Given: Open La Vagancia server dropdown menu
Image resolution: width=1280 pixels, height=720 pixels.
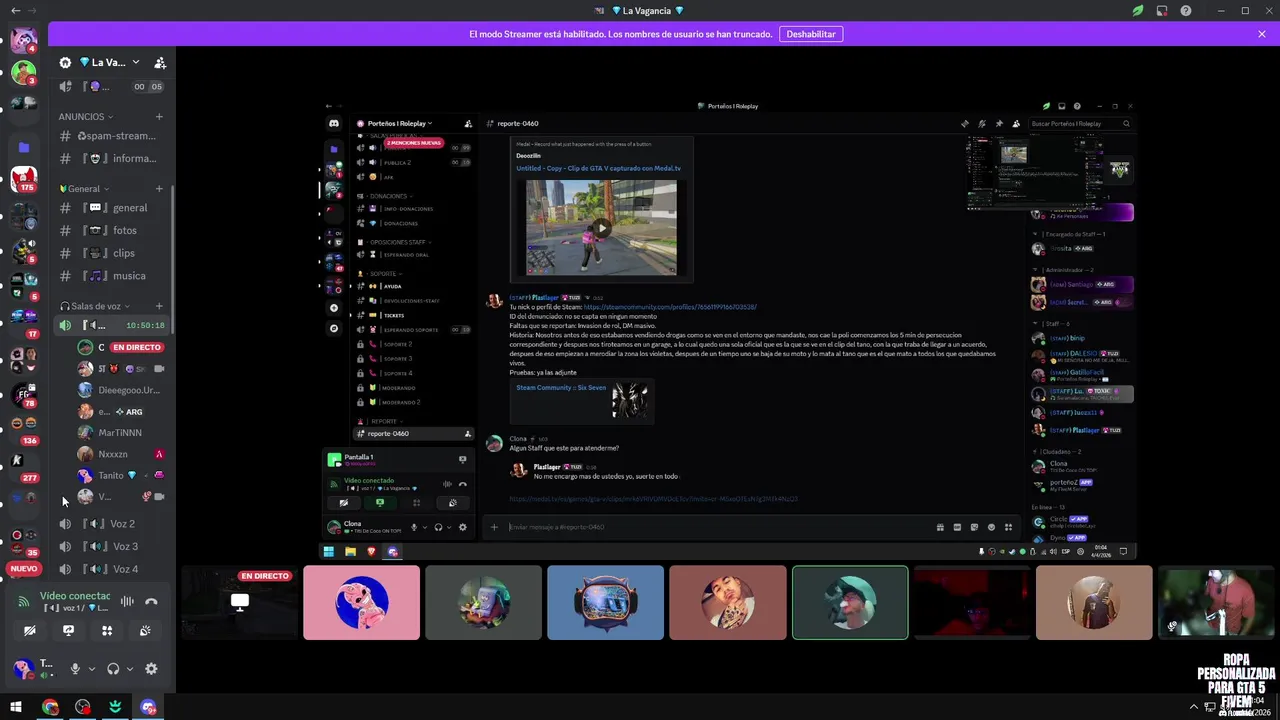Looking at the screenshot, I should tap(136, 62).
